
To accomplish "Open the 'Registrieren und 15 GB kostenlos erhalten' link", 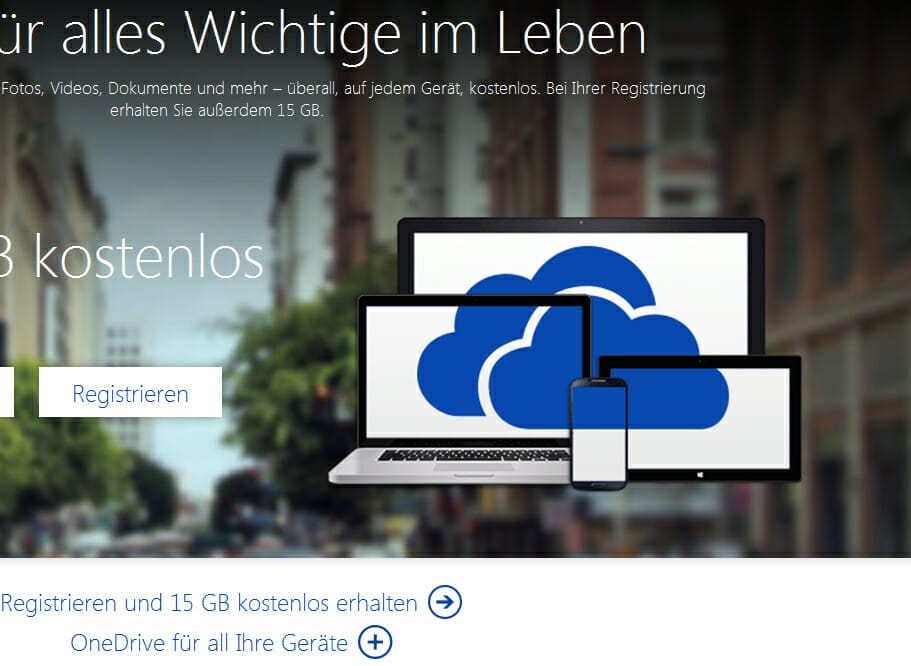I will click(x=209, y=603).
